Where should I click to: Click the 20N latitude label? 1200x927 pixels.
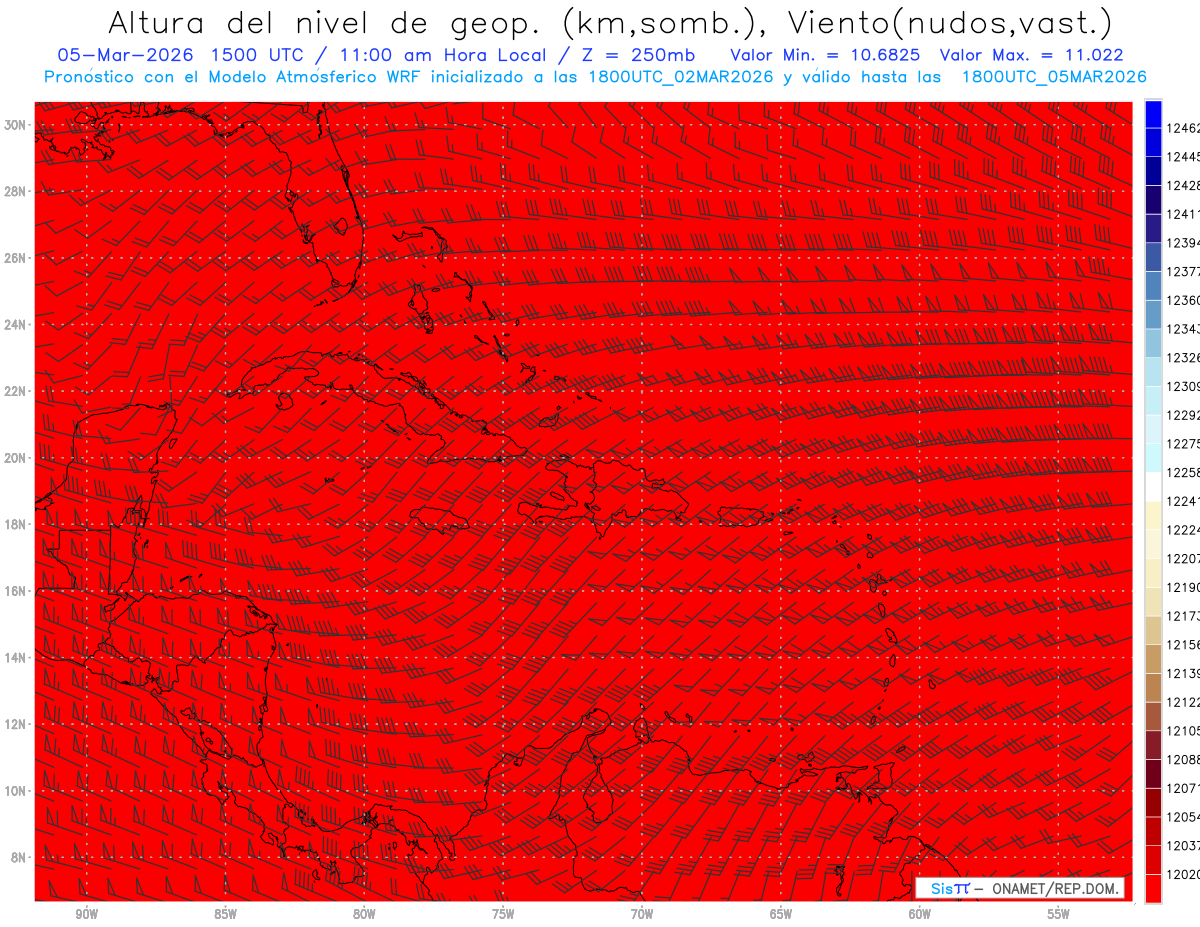[x=15, y=458]
